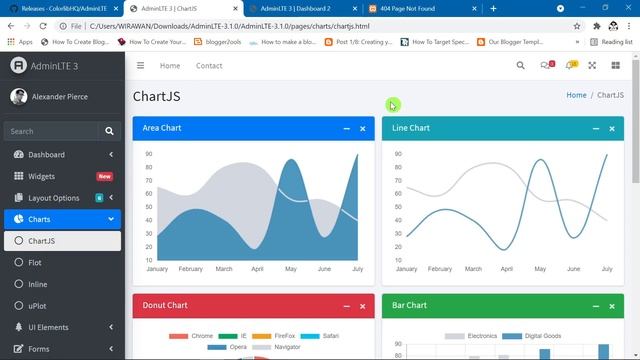
Task: Open the blogger2ools bookmark
Action: [x=217, y=42]
